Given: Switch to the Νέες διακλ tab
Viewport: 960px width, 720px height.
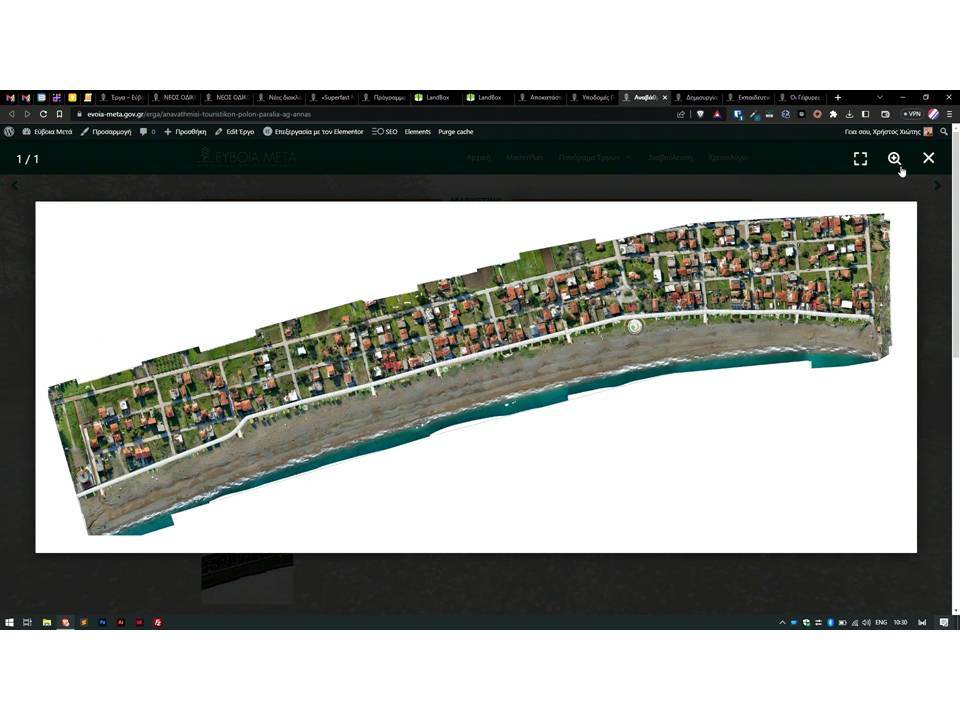Looking at the screenshot, I should (279, 97).
